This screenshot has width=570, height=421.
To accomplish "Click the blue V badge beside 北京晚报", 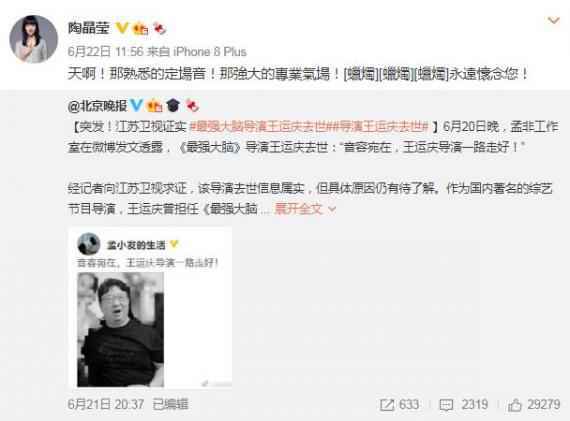I will [136, 105].
